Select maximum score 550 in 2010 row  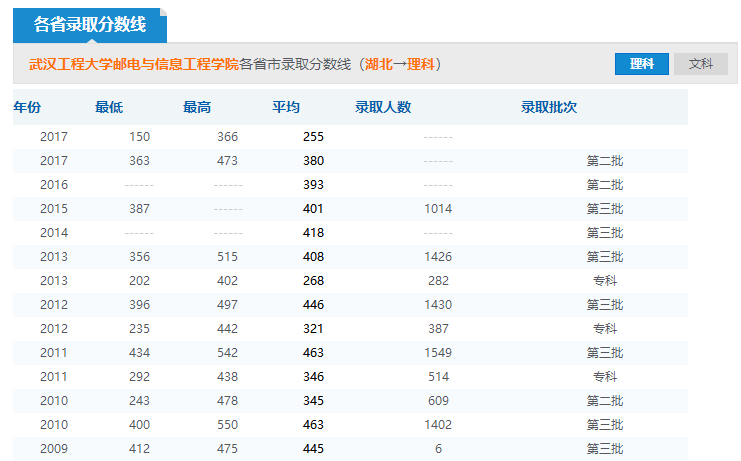coord(227,425)
